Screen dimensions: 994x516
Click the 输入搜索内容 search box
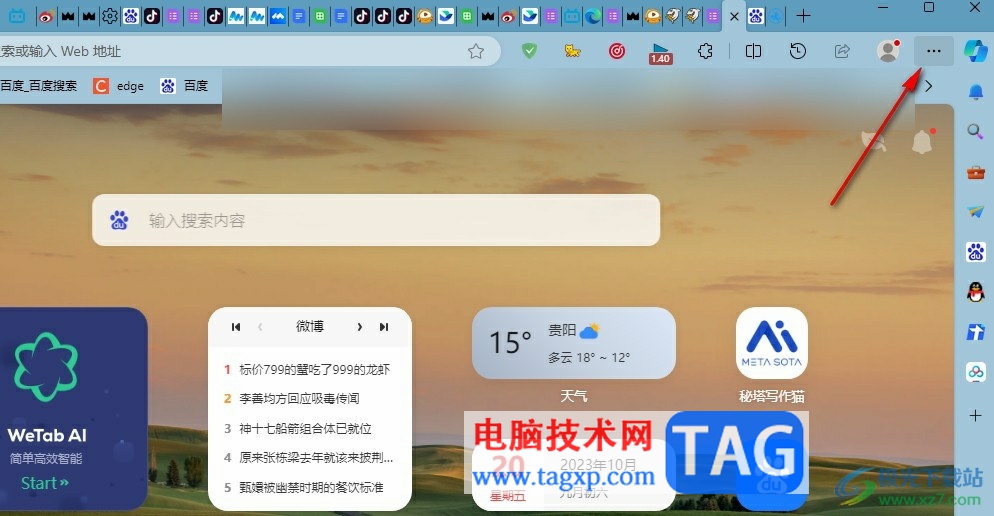[376, 220]
